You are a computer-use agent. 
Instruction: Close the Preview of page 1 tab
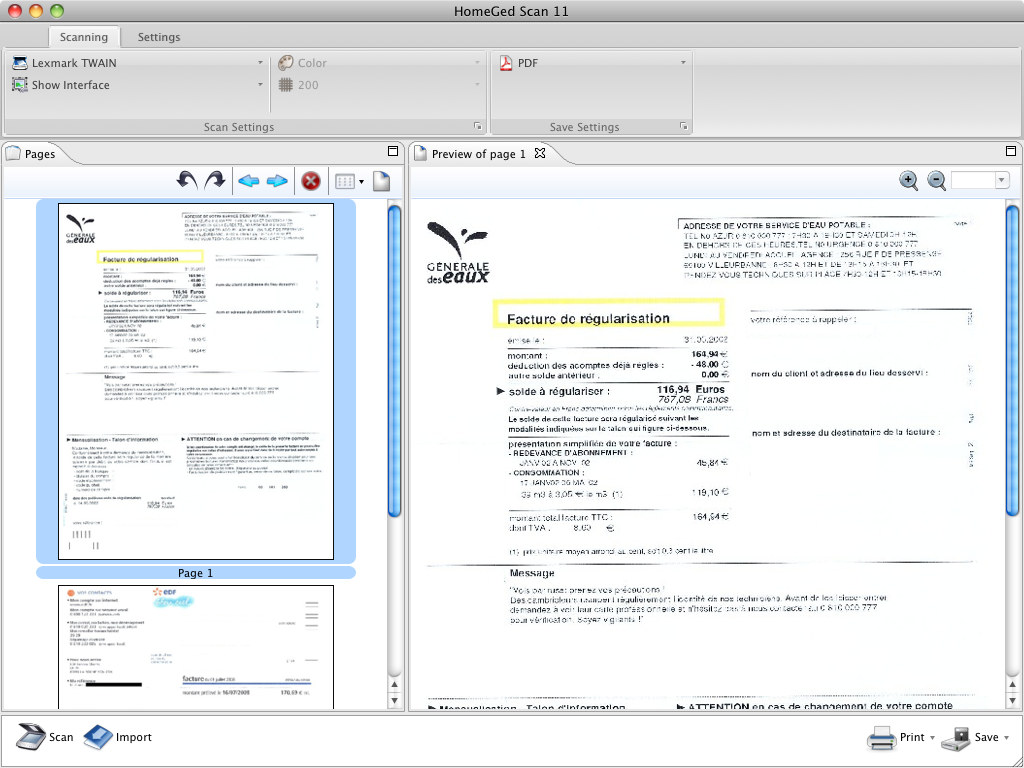[539, 153]
